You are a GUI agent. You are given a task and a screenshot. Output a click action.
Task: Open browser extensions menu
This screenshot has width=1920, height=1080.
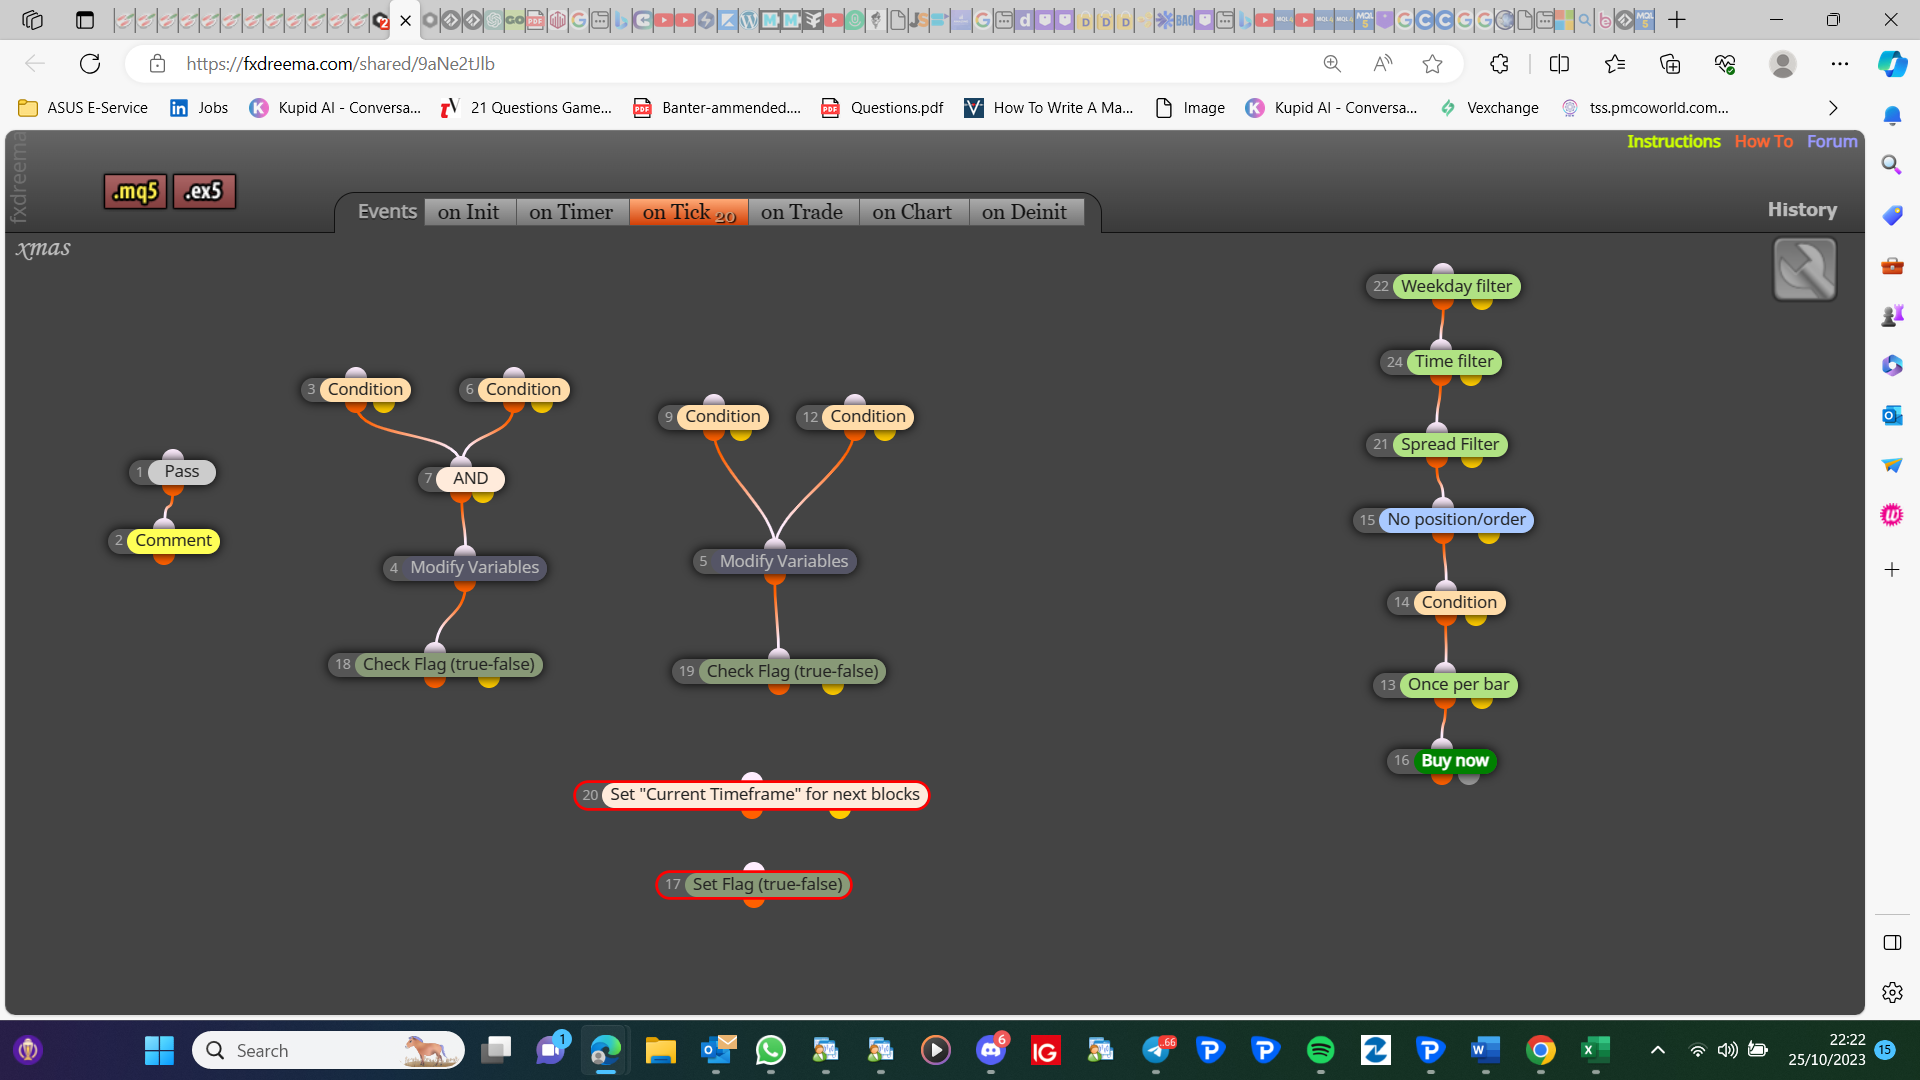1499,64
